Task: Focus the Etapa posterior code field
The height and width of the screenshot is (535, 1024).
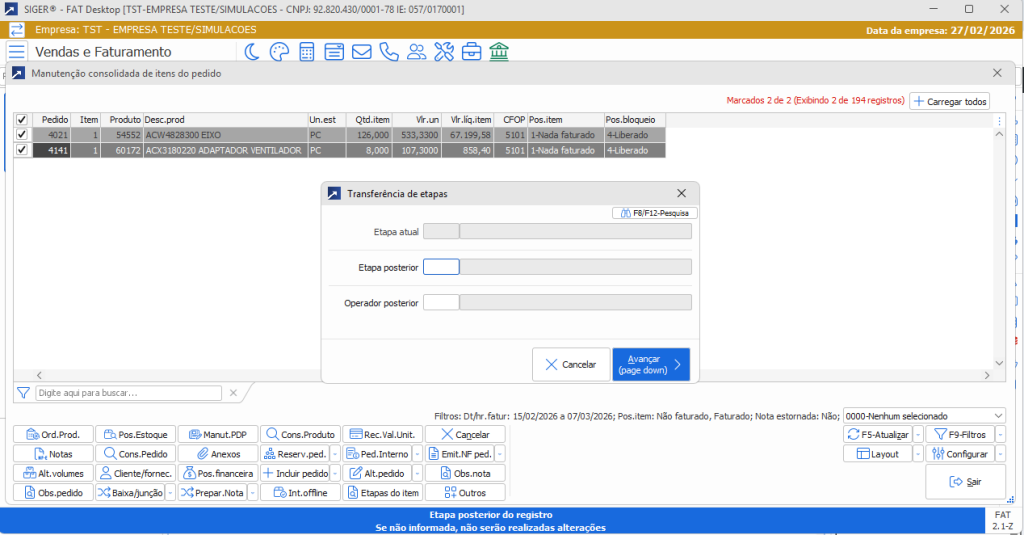Action: [441, 267]
